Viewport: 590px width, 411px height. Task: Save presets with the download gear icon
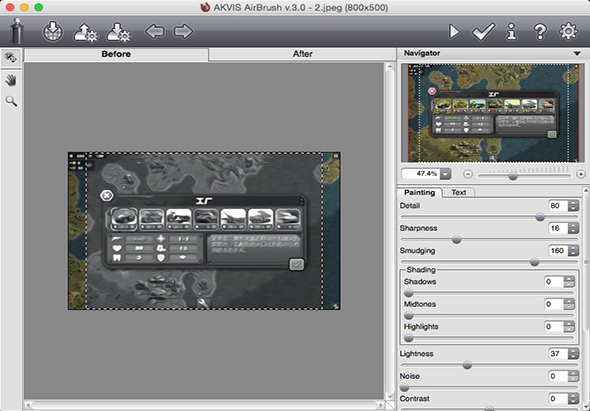(118, 32)
